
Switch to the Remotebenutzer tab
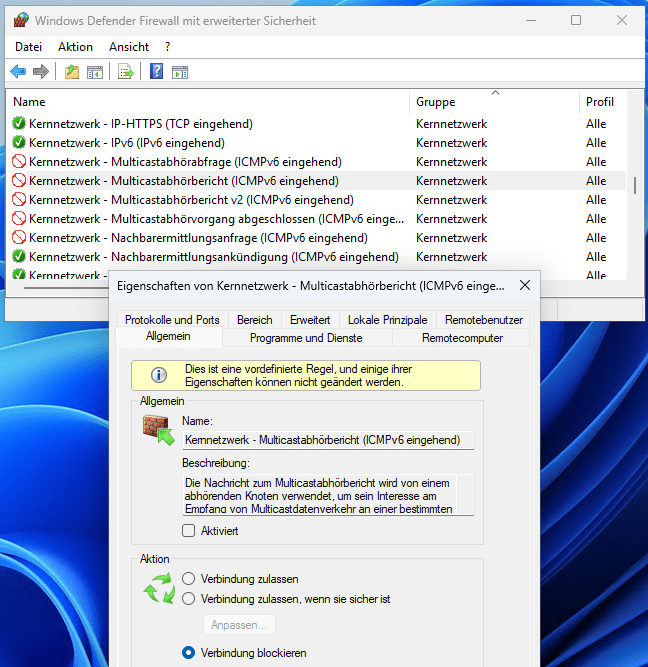[484, 319]
